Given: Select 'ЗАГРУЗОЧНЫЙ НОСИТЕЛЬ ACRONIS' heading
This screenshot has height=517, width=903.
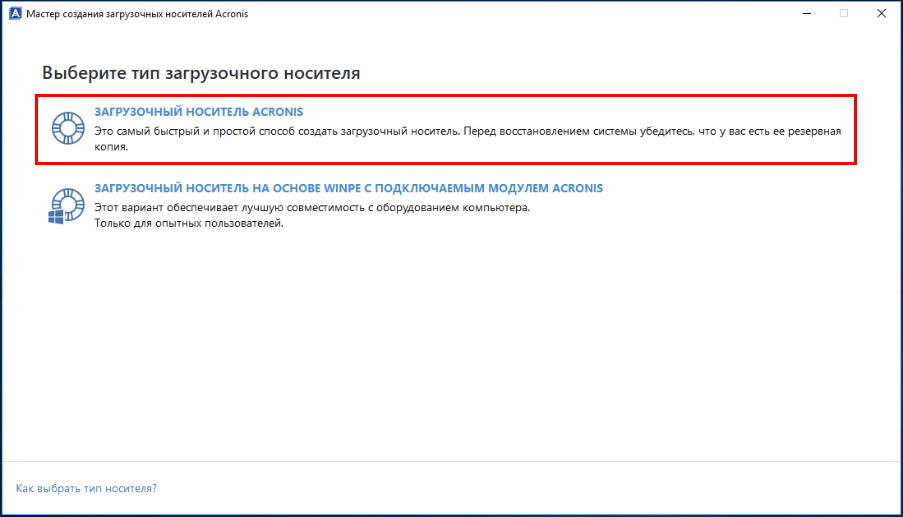Looking at the screenshot, I should [199, 112].
